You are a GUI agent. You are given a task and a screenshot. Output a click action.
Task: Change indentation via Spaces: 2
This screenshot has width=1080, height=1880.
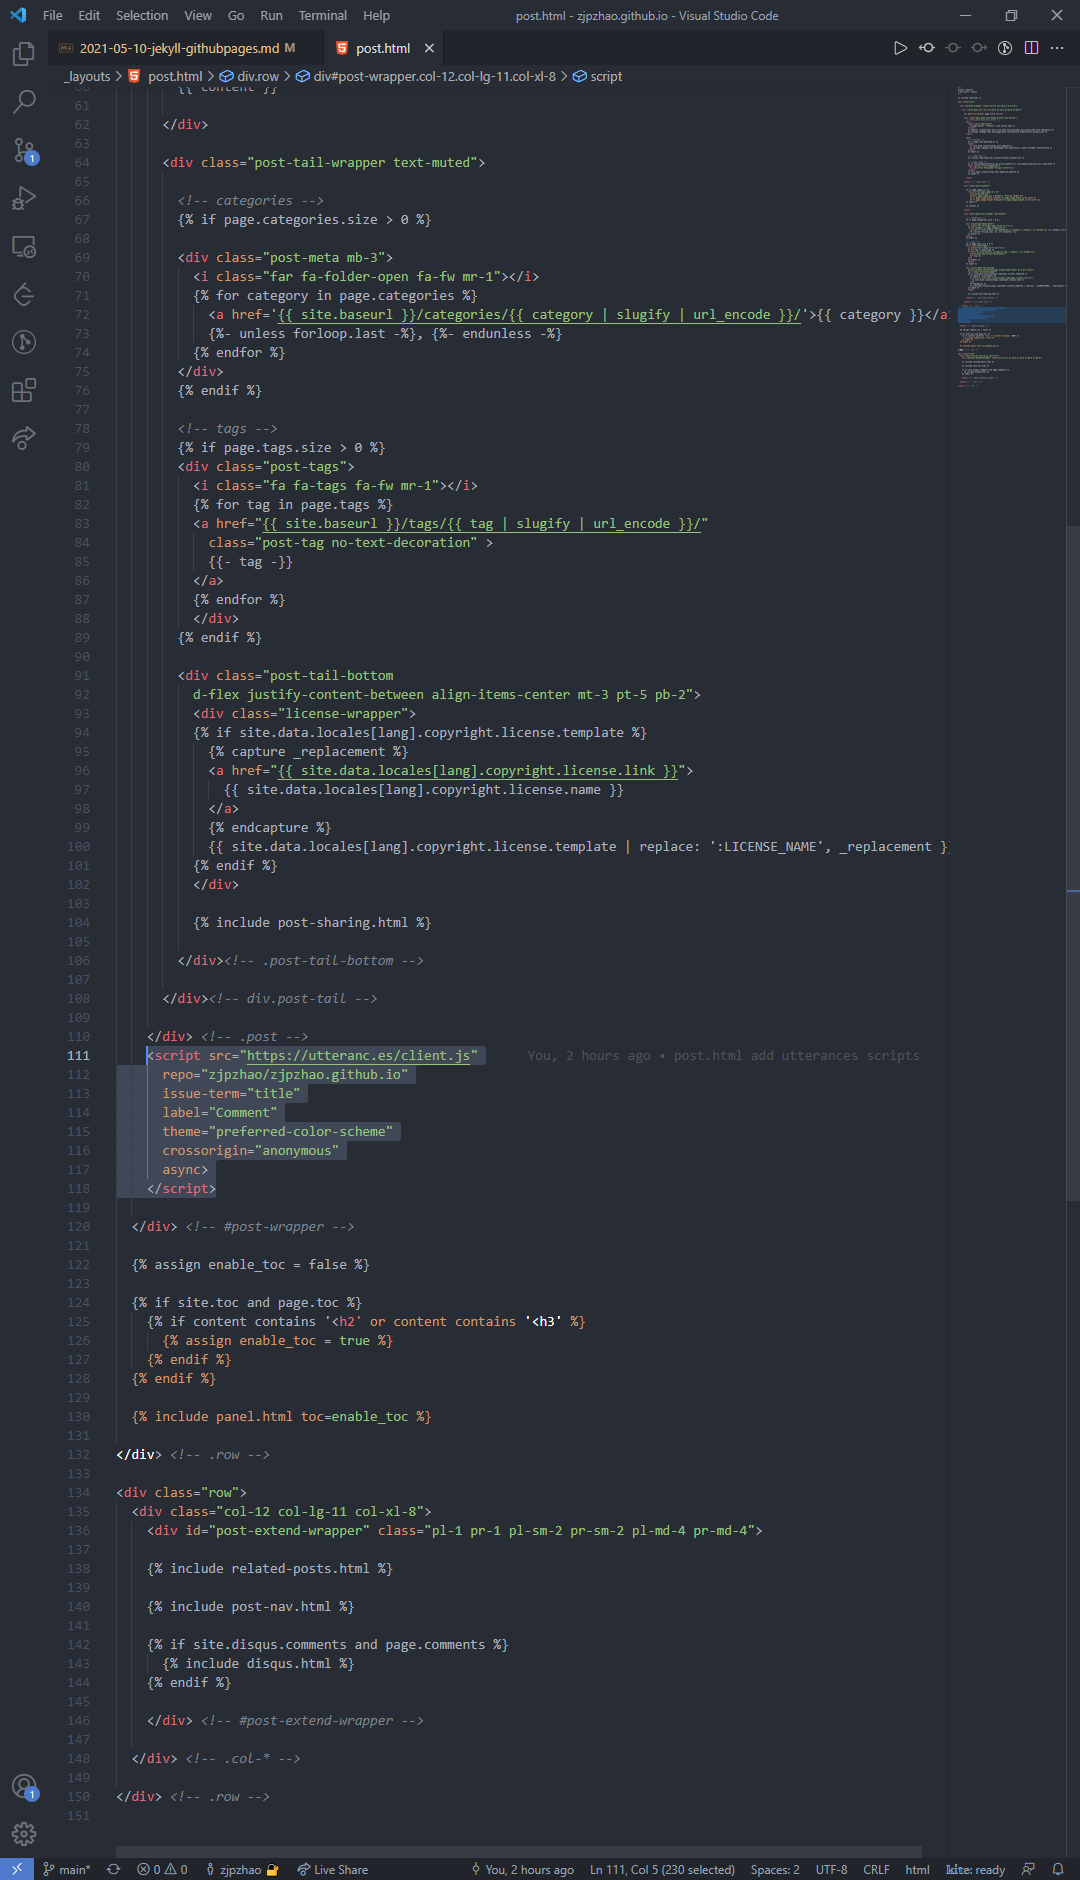(x=775, y=1869)
